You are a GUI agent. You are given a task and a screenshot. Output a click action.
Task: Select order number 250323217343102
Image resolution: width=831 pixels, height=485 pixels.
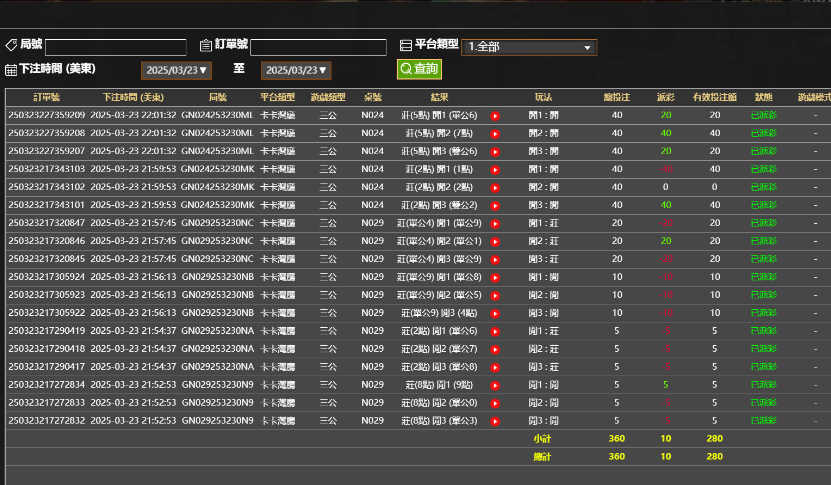[x=47, y=187]
